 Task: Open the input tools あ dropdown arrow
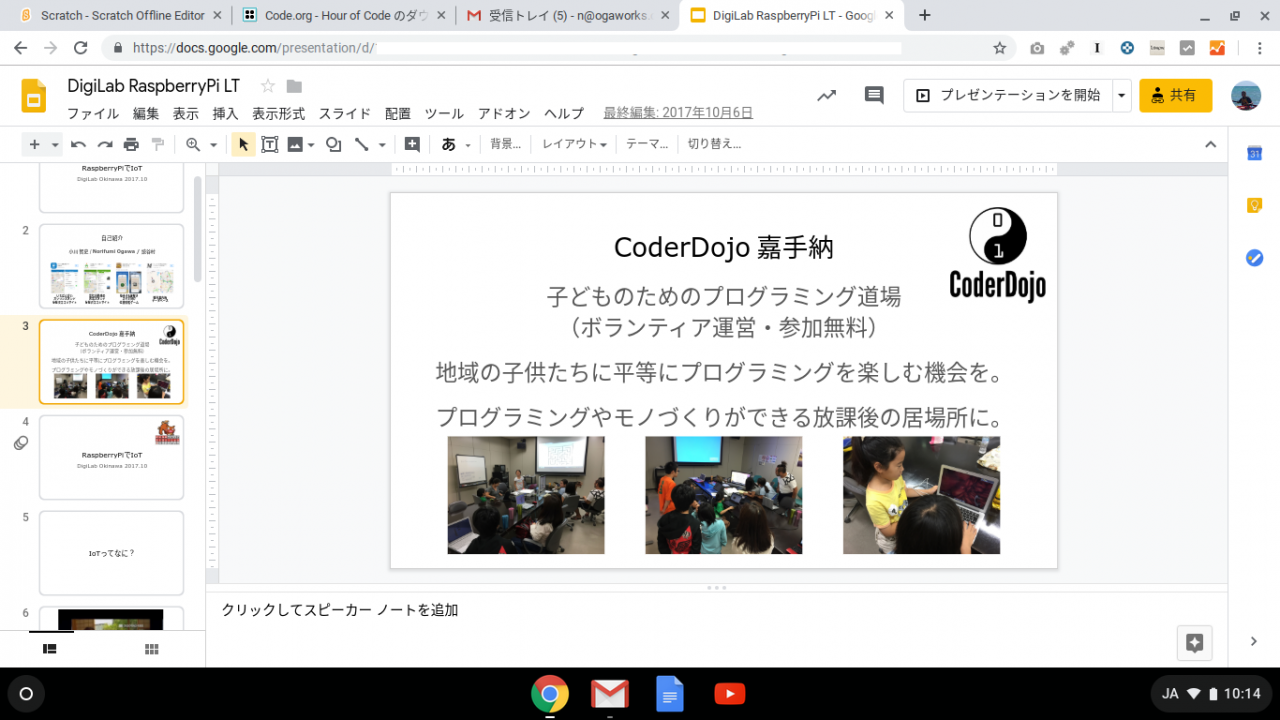(x=468, y=145)
